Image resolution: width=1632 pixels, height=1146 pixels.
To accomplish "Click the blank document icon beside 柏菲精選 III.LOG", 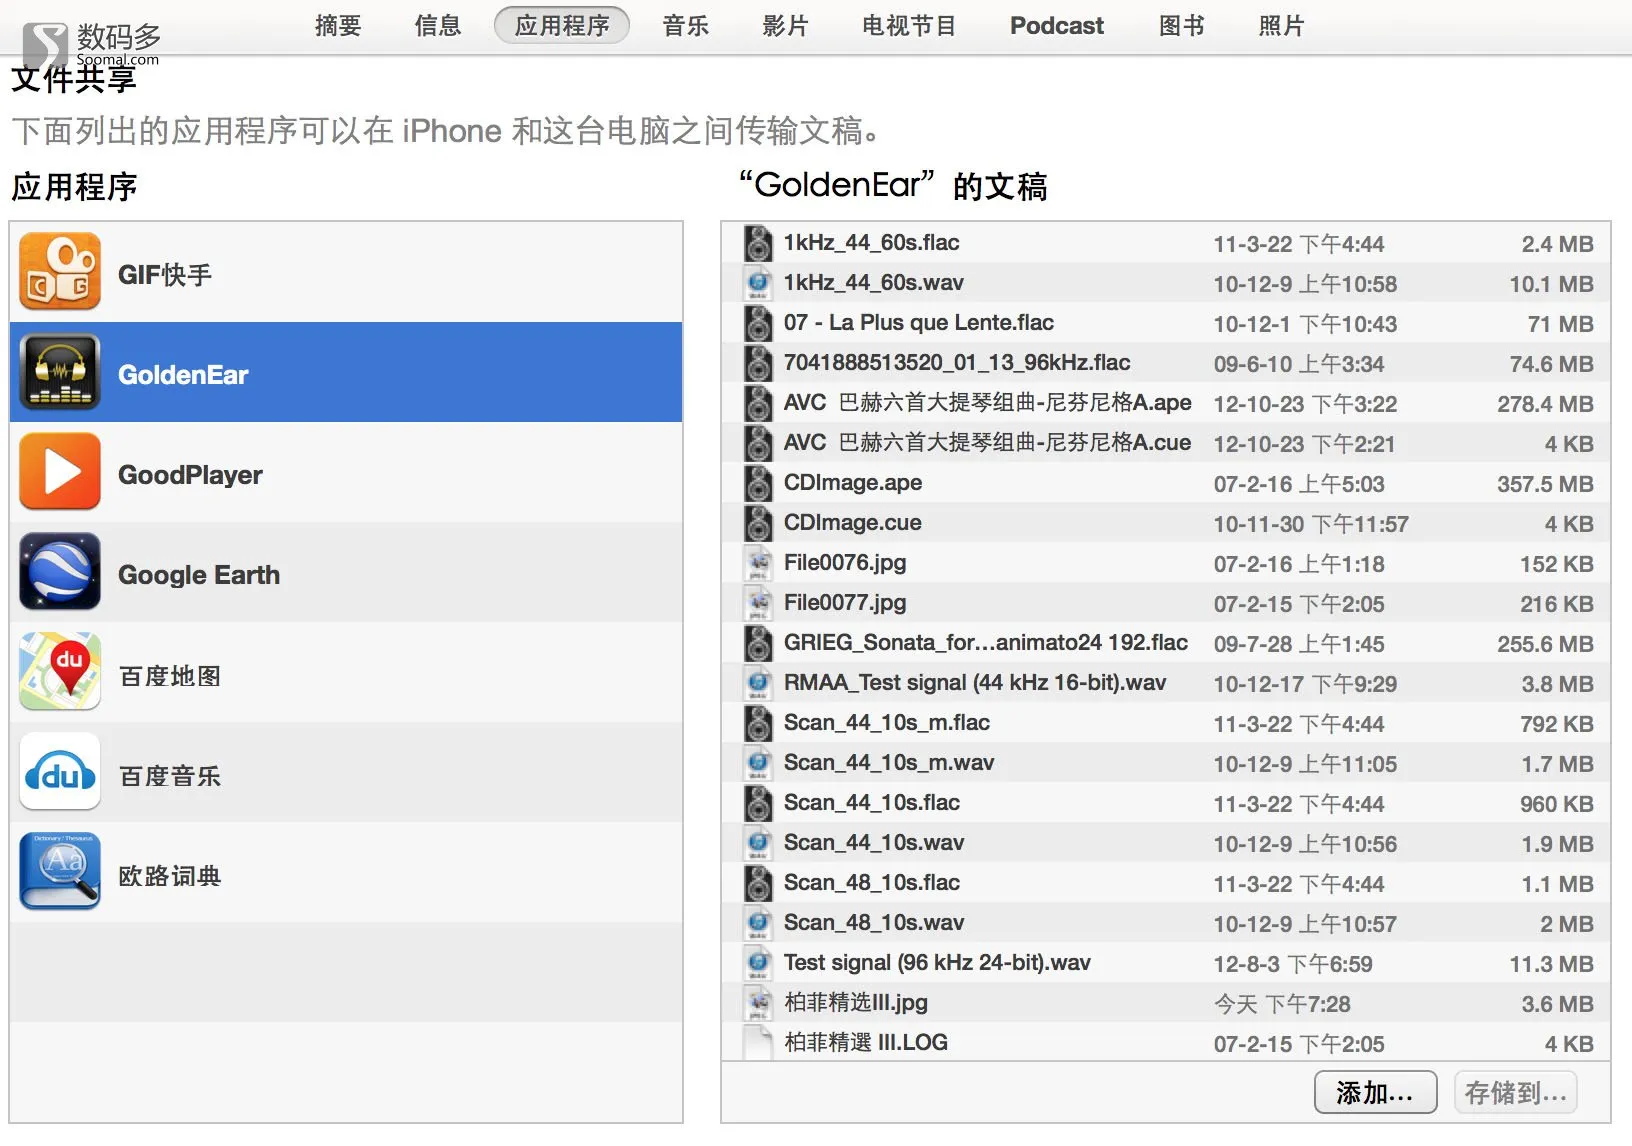I will point(759,1043).
